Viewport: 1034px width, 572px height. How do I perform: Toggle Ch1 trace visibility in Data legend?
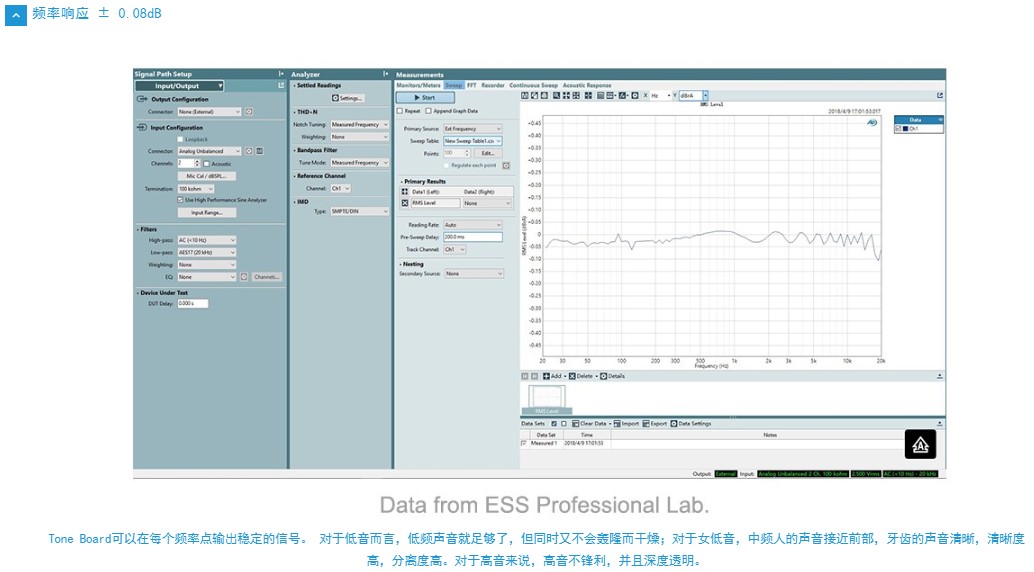(898, 129)
